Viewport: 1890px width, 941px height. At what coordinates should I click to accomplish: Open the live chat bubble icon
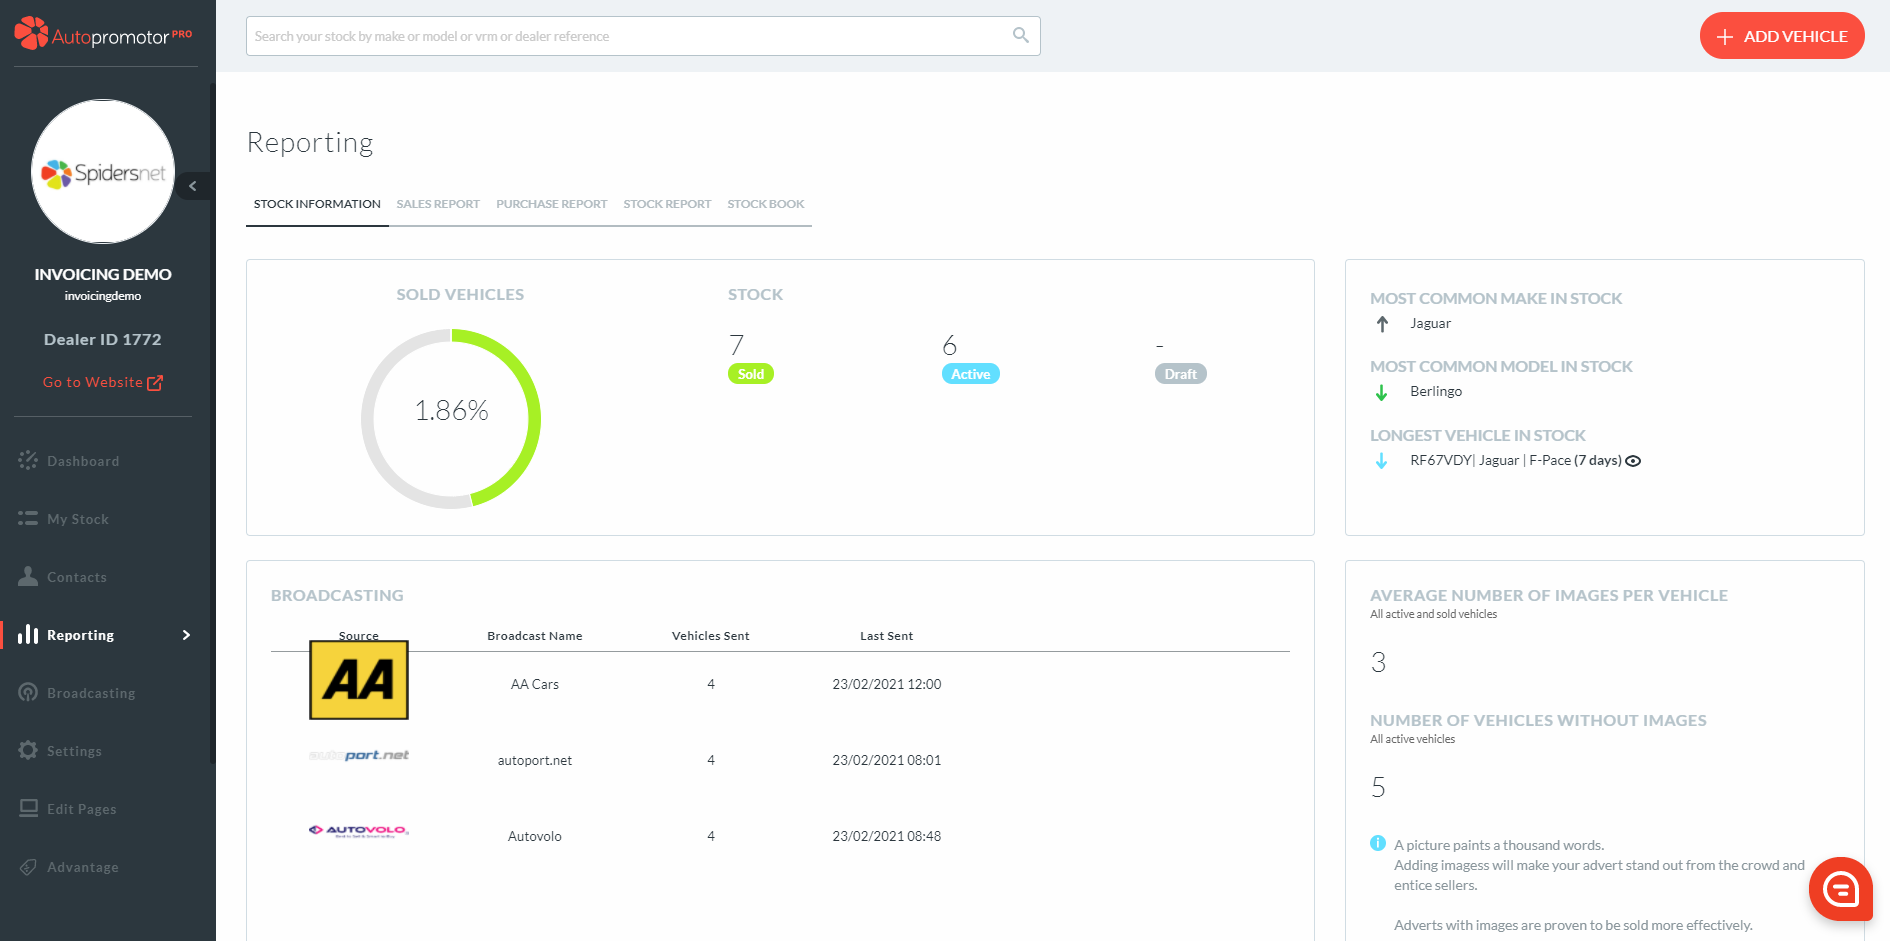[1840, 888]
